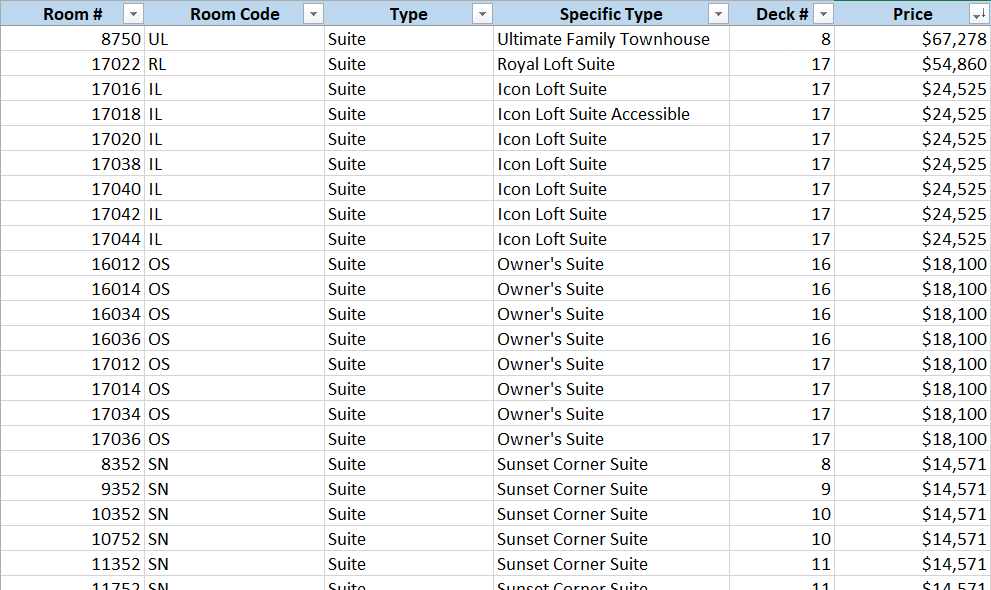Click Icon Loft Suite in row 17016
The image size is (991, 590).
[611, 89]
